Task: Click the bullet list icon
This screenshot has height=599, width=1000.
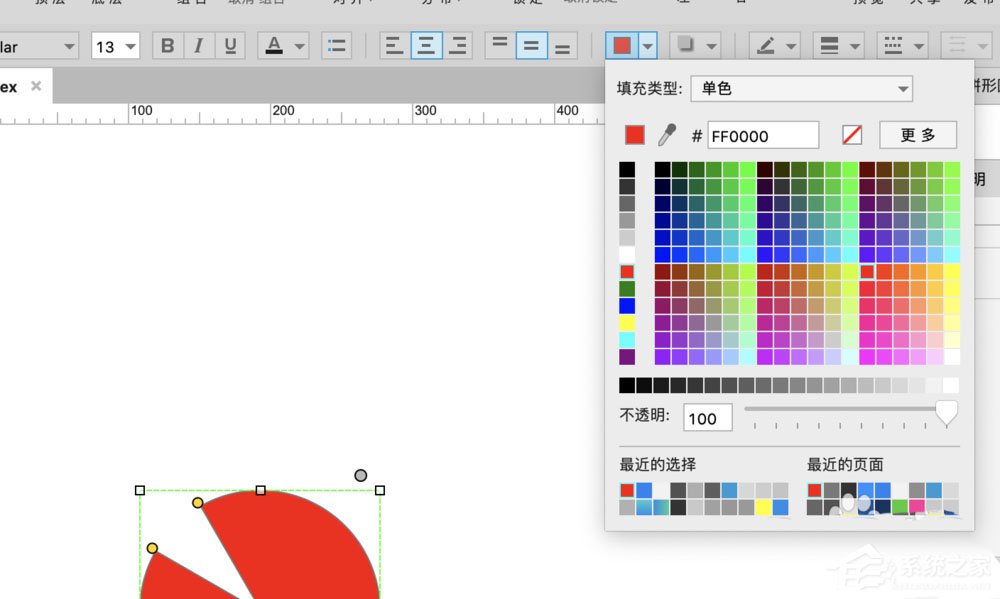Action: pos(337,46)
